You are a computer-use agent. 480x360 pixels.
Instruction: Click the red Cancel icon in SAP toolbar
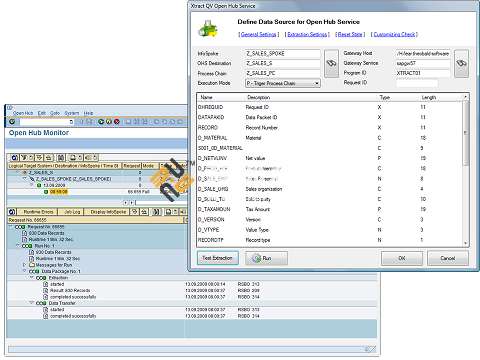(117, 122)
